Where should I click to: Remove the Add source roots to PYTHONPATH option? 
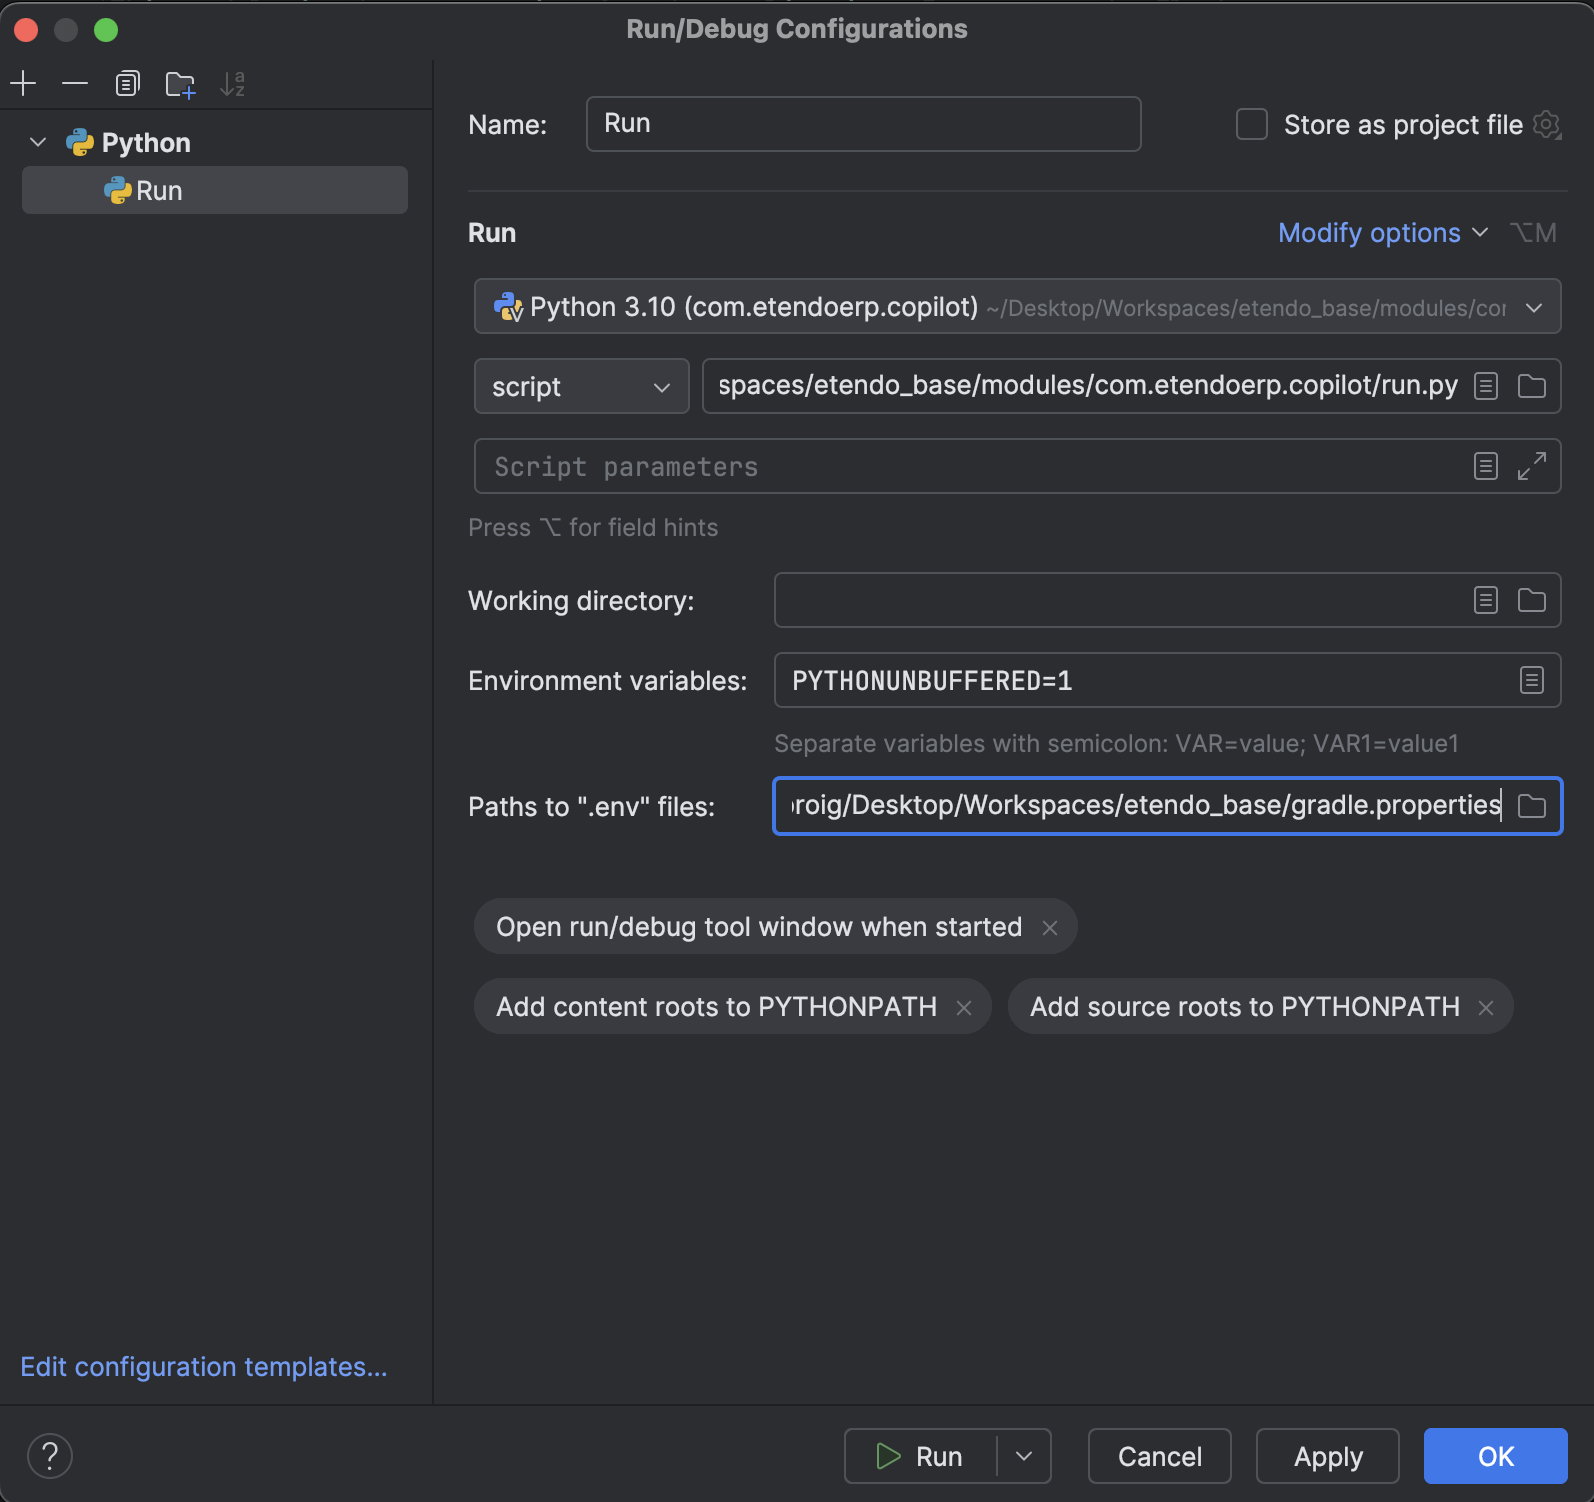[1486, 1008]
